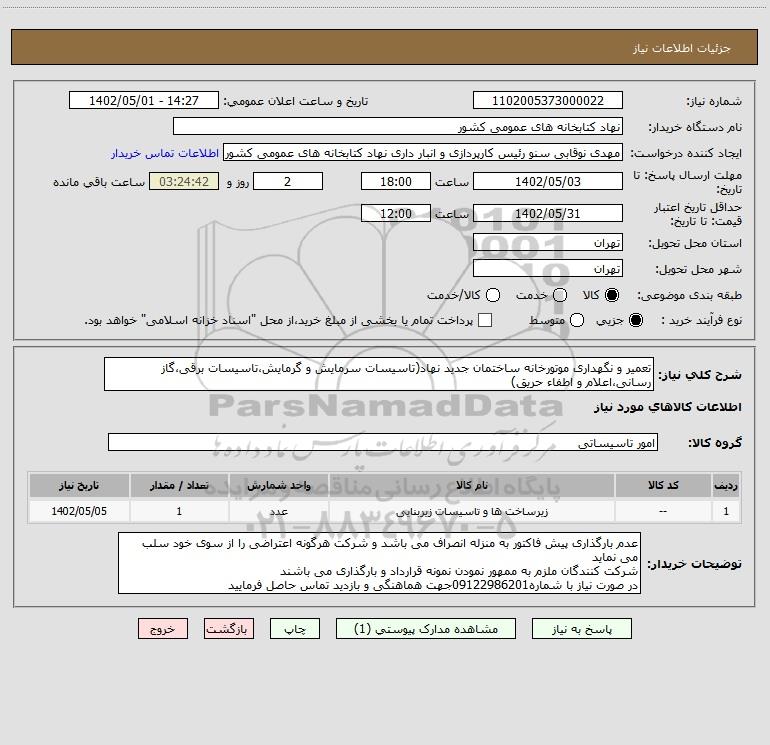Click the price validity time 12:00

click(396, 214)
